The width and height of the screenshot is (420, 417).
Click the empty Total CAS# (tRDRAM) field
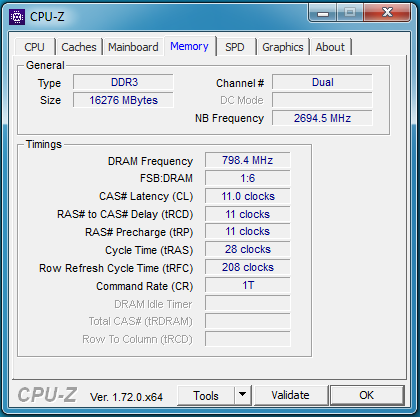coord(248,321)
